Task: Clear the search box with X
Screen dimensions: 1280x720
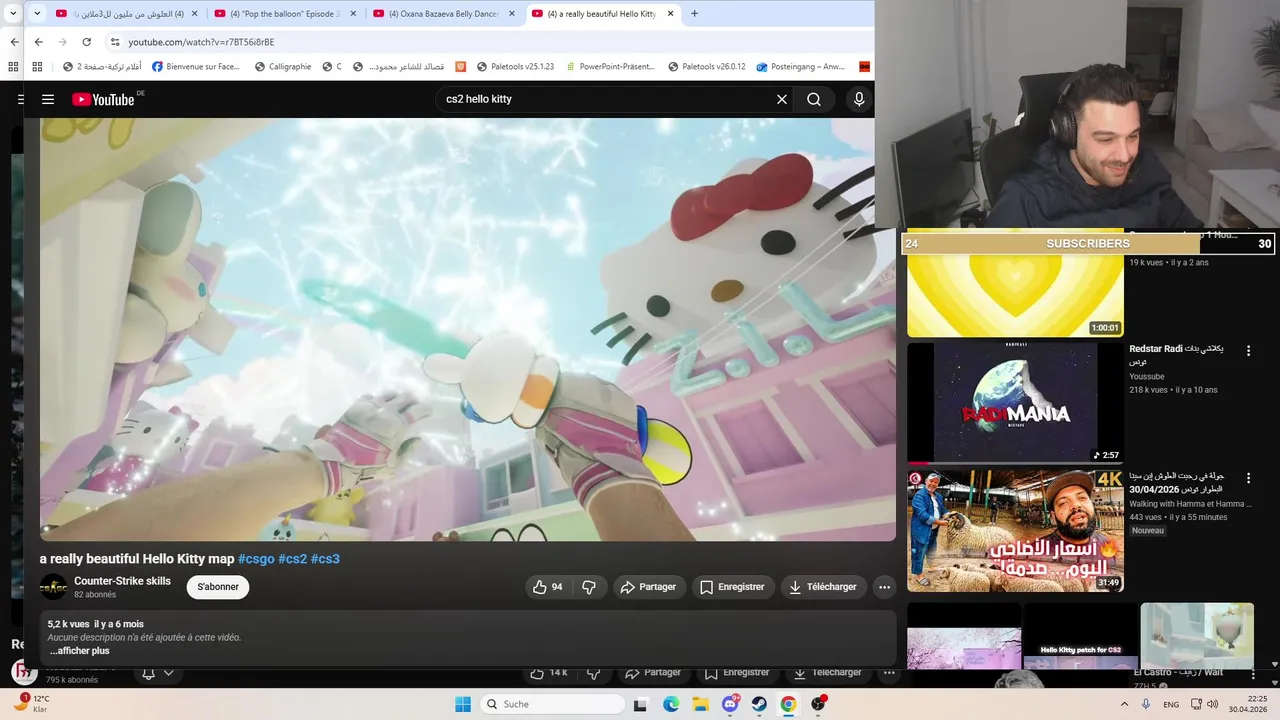Action: (782, 99)
